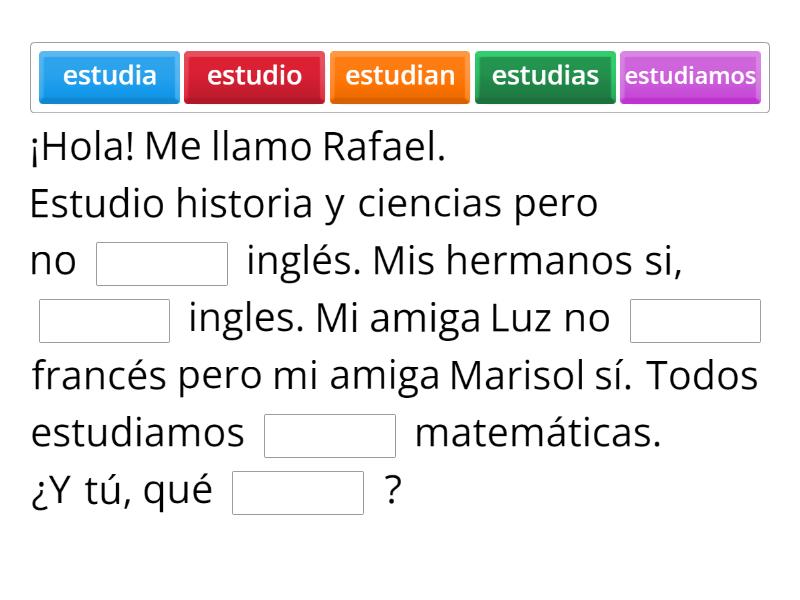This screenshot has height=600, width=800.
Task: Click the blank after 'no' before 'inglés'
Action: point(162,261)
